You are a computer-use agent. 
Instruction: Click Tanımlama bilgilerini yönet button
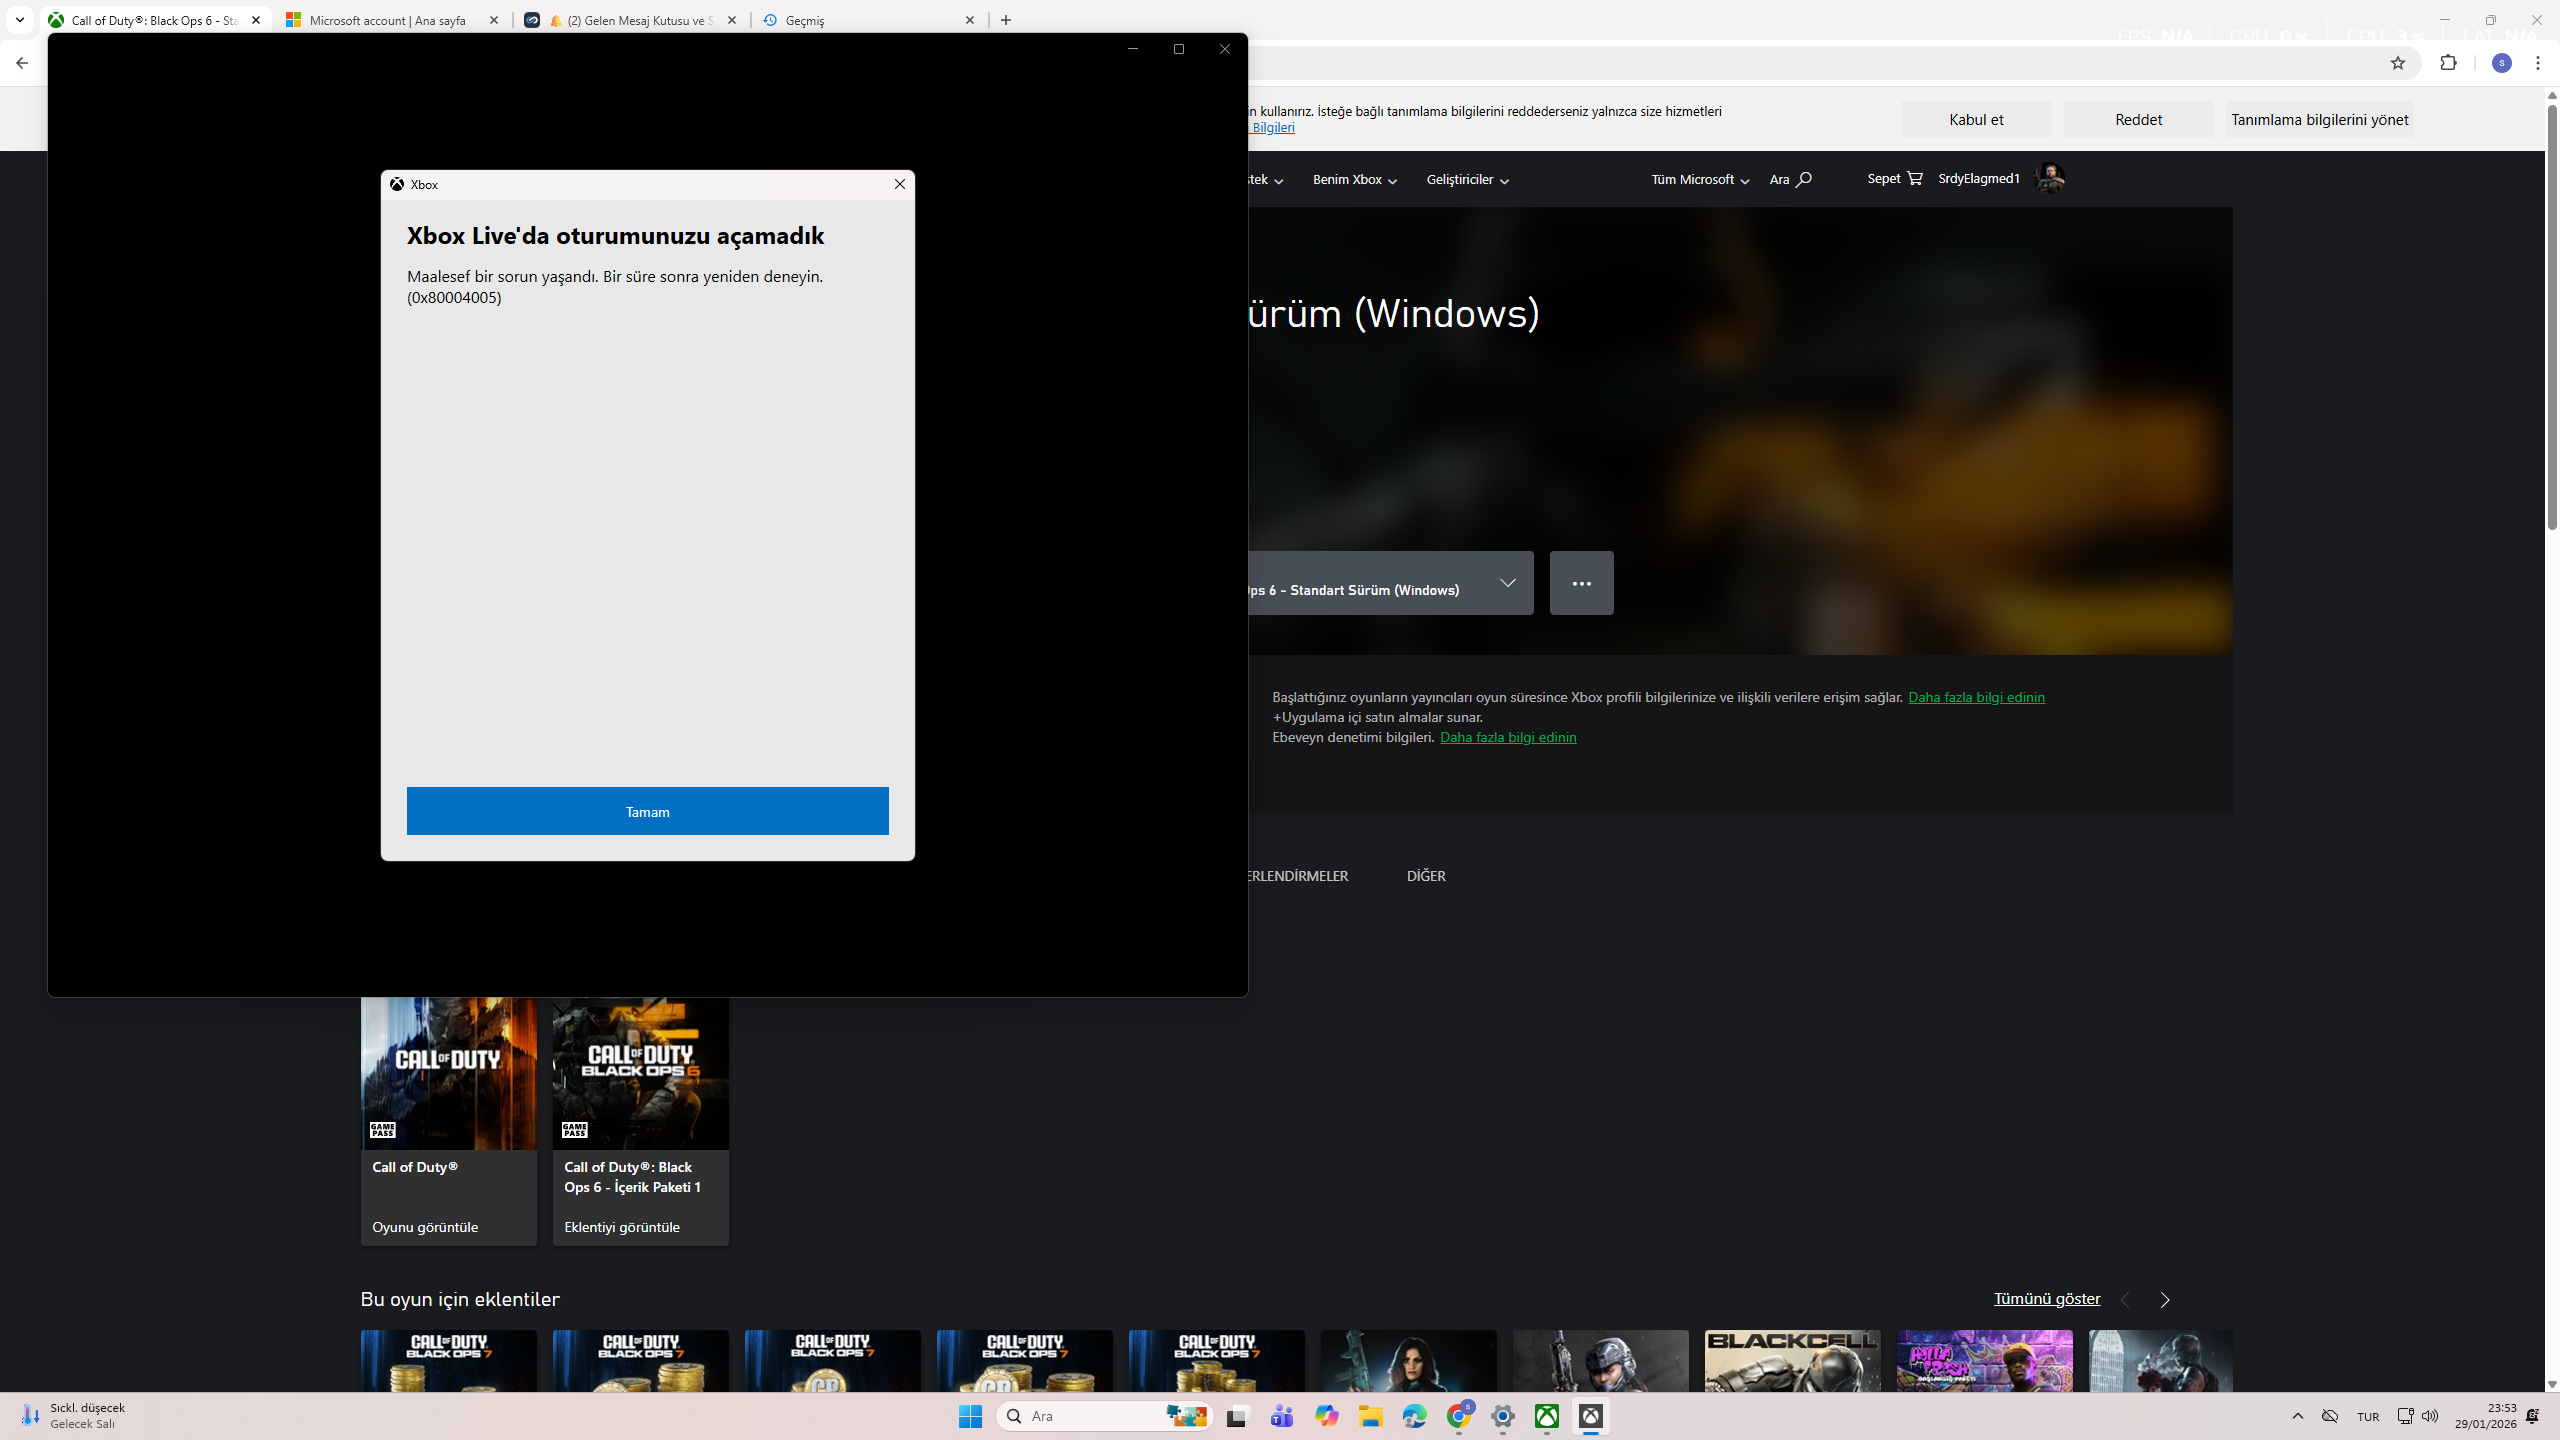pyautogui.click(x=2320, y=120)
